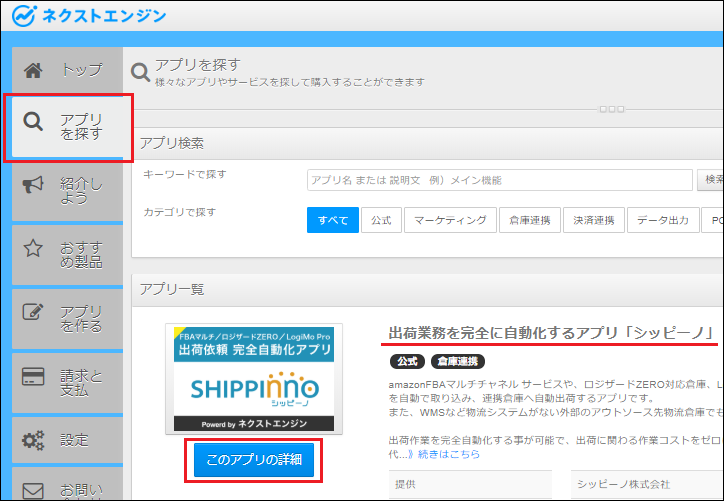Filter by 倉庫連携 category
The width and height of the screenshot is (724, 501).
click(x=529, y=219)
